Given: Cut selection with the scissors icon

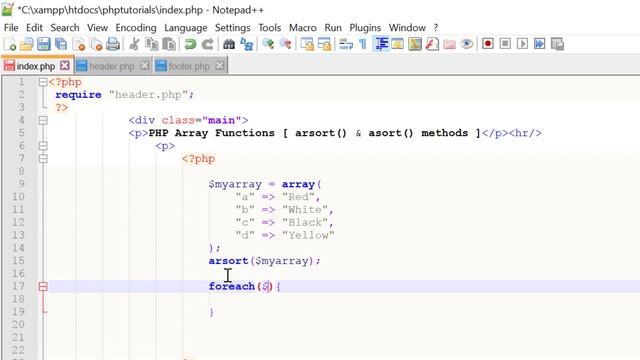Looking at the screenshot, I should tap(134, 44).
